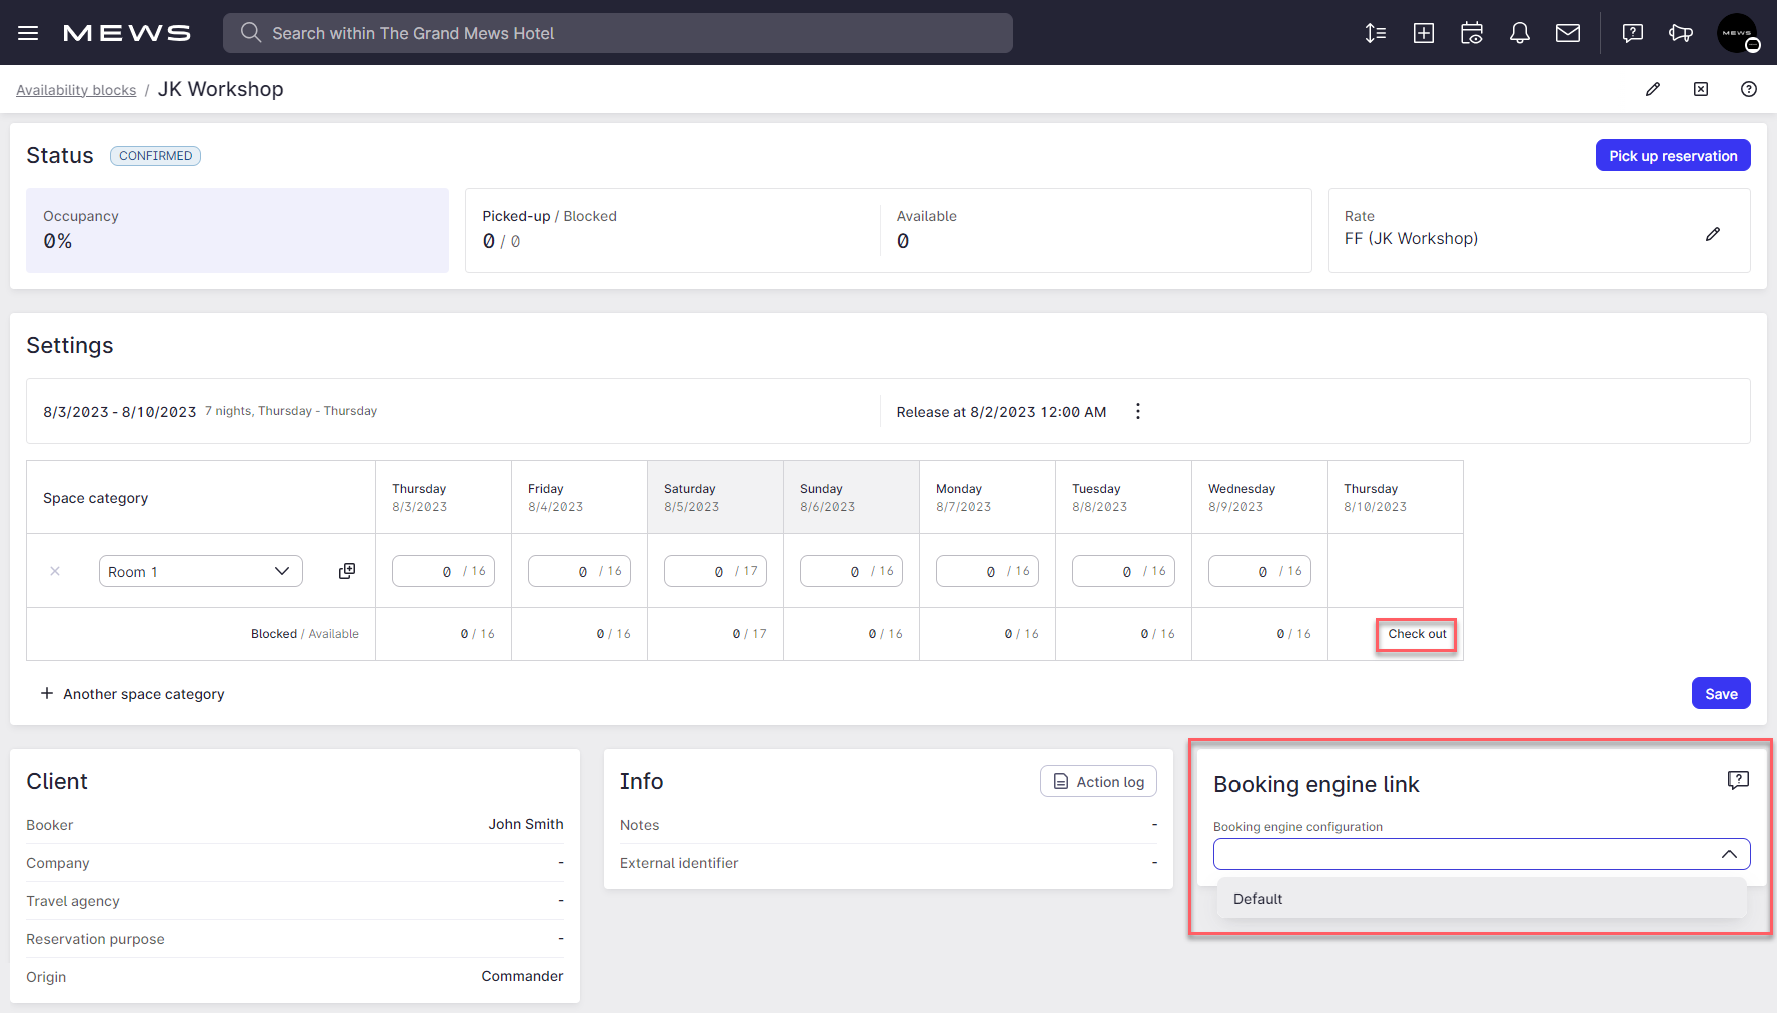Click the Pick up reservation button

pos(1672,155)
